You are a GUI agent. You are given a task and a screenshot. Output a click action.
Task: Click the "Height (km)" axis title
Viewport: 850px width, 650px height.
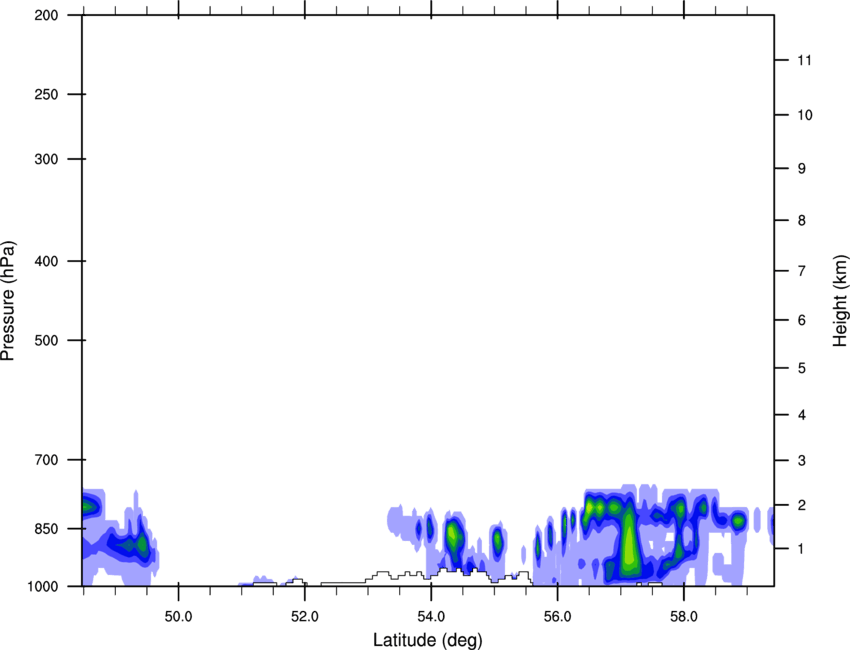point(840,300)
